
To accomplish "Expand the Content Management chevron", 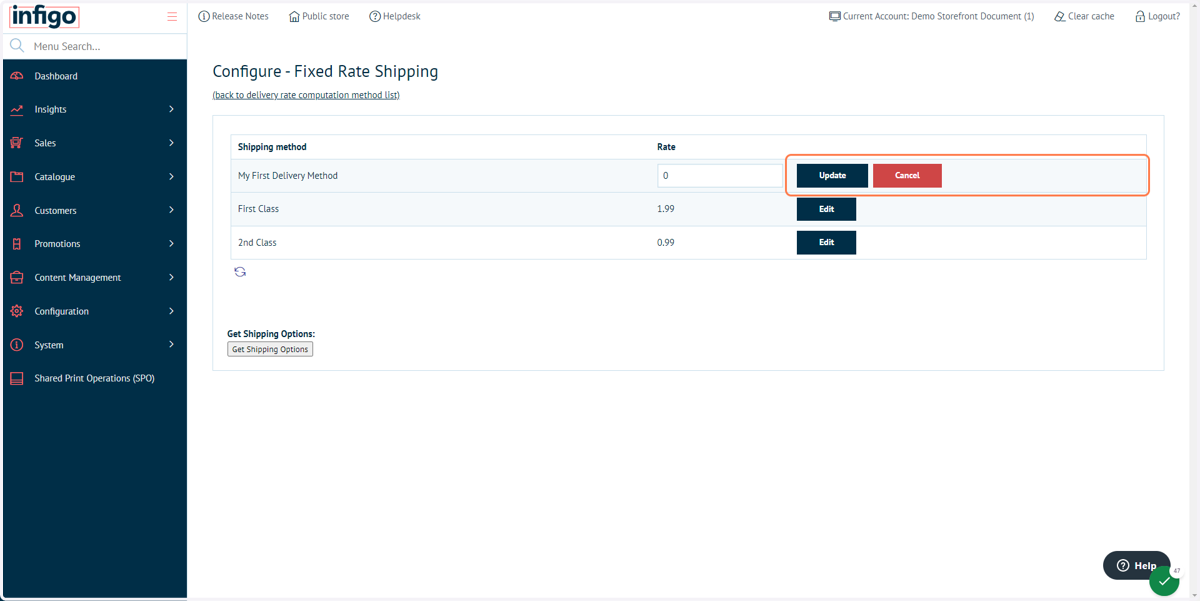I will click(x=171, y=278).
